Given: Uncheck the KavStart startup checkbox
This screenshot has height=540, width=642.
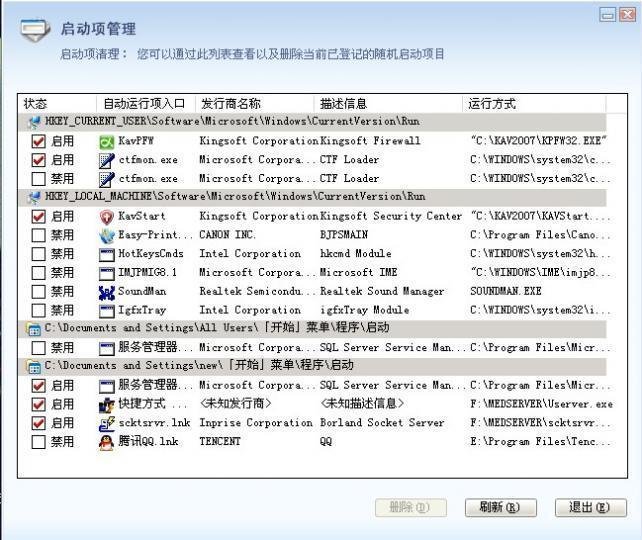Looking at the screenshot, I should point(38,217).
